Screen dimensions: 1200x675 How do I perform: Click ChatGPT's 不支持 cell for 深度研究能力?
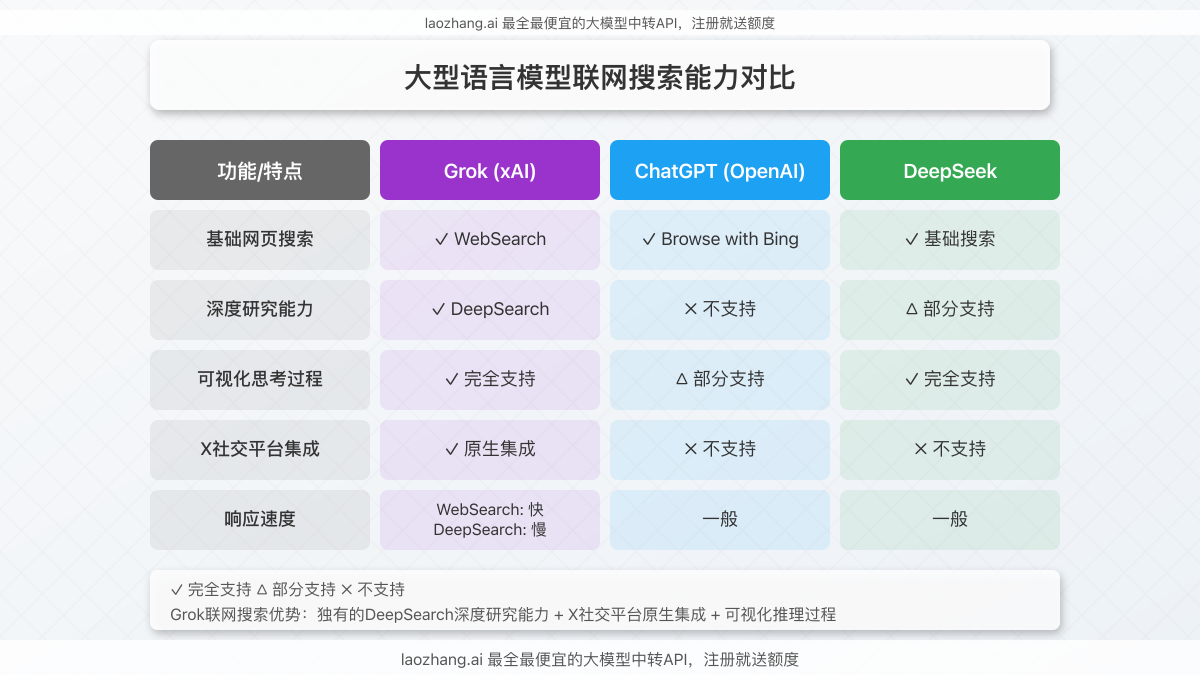[x=720, y=310]
